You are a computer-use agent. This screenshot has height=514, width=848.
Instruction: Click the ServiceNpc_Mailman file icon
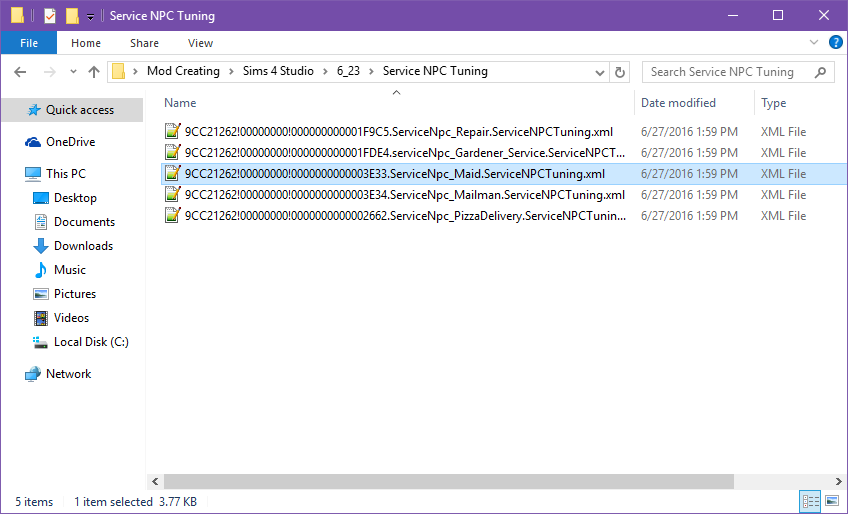173,194
